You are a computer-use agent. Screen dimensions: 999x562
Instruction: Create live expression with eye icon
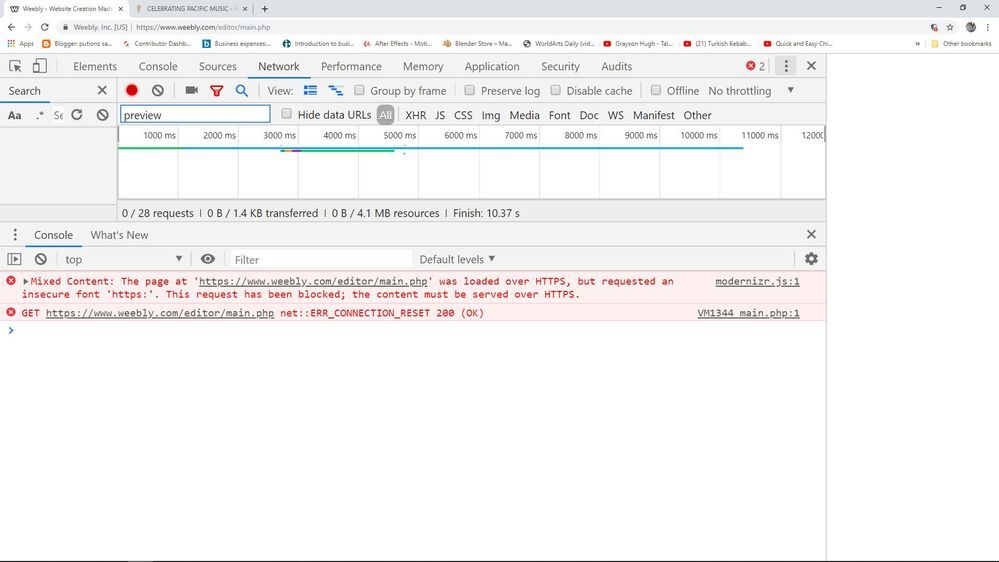pyautogui.click(x=208, y=259)
